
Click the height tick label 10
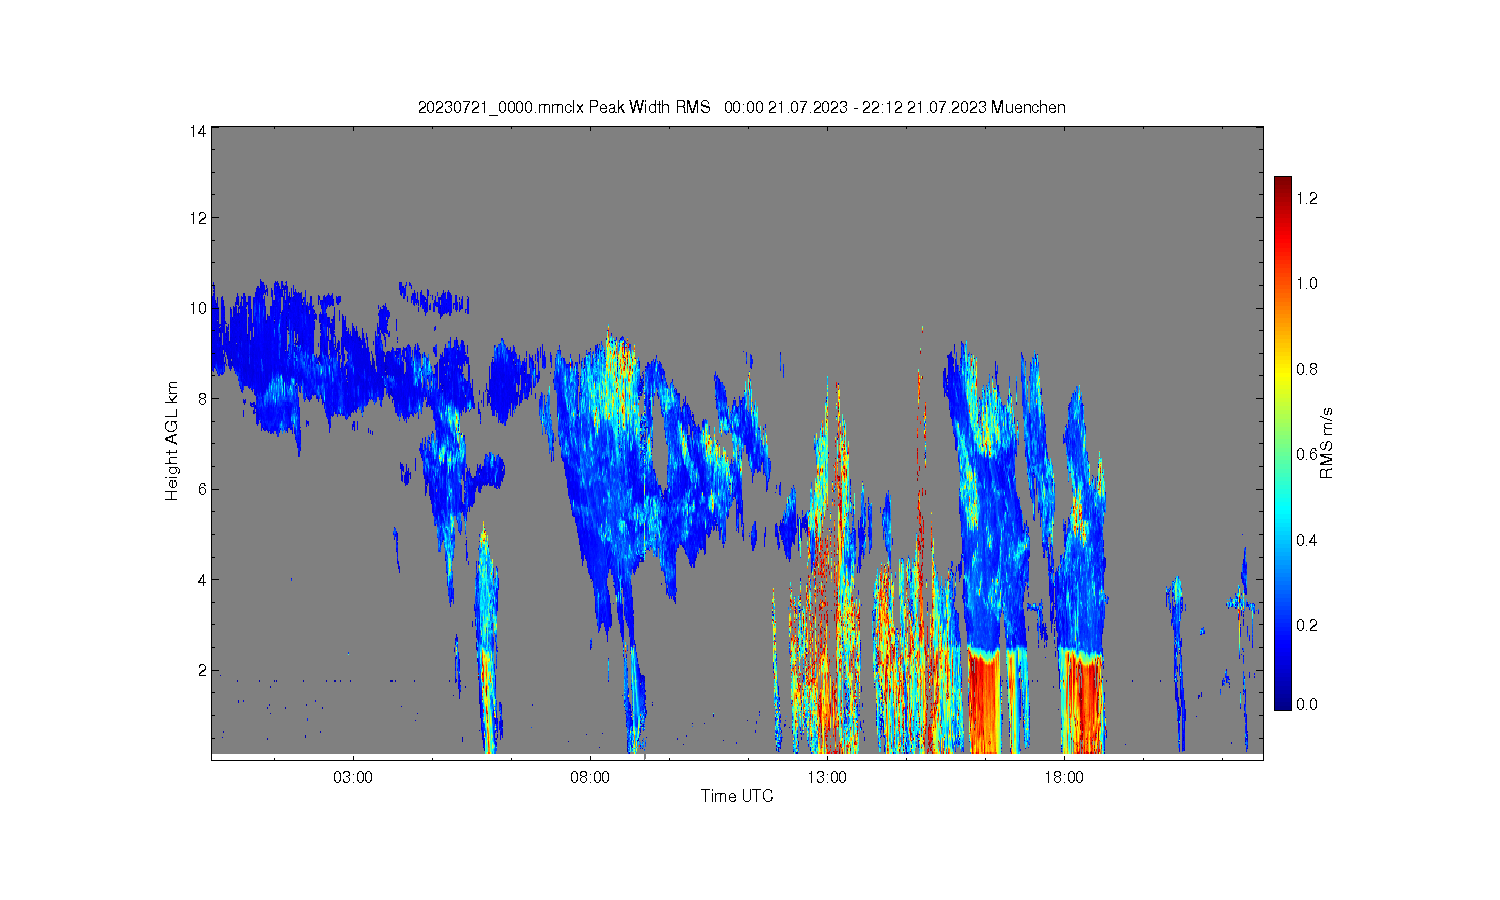tap(198, 308)
